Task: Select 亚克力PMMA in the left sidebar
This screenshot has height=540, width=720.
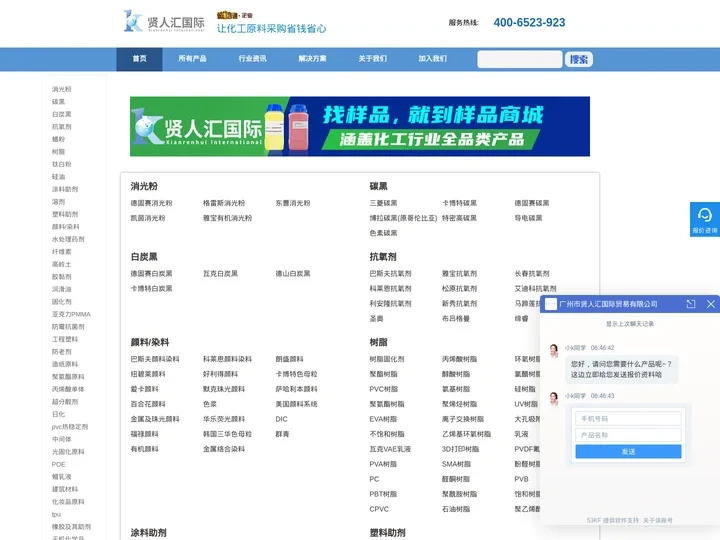Action: pyautogui.click(x=71, y=314)
